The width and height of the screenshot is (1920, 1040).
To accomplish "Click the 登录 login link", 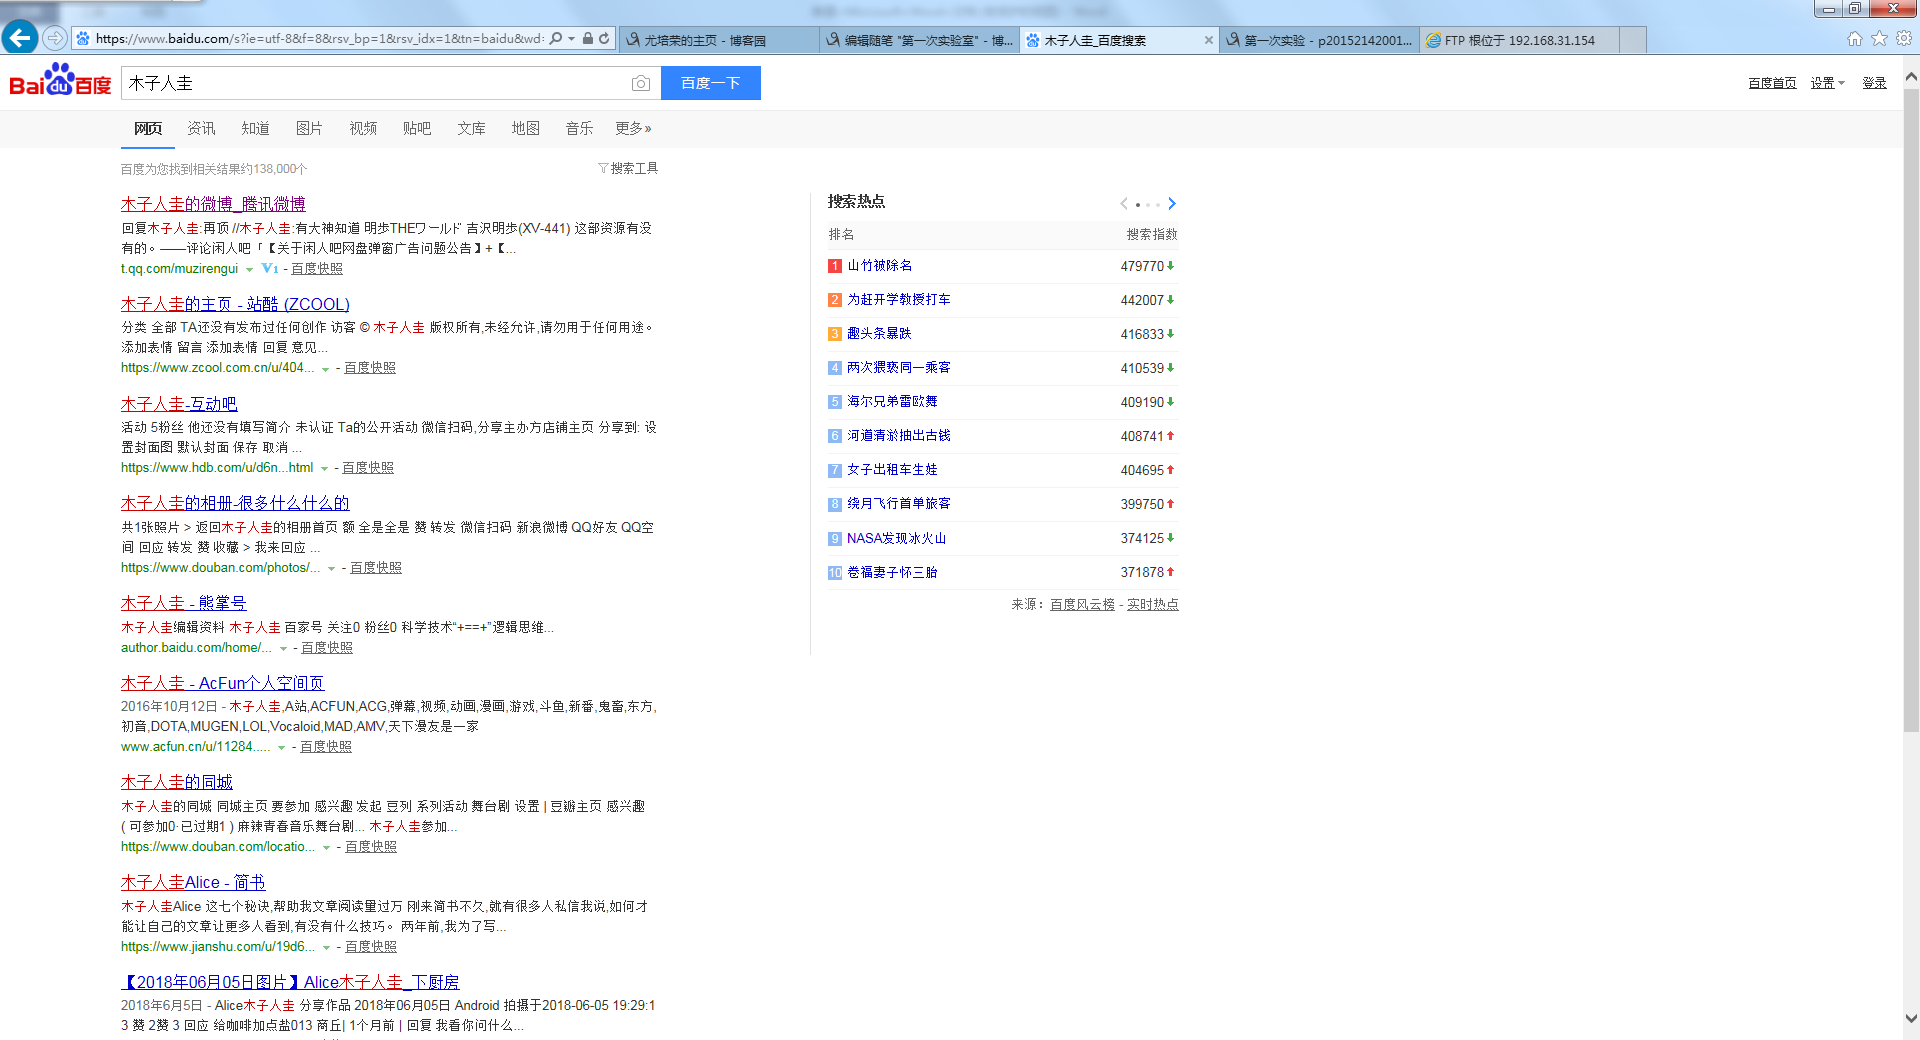I will click(1874, 83).
